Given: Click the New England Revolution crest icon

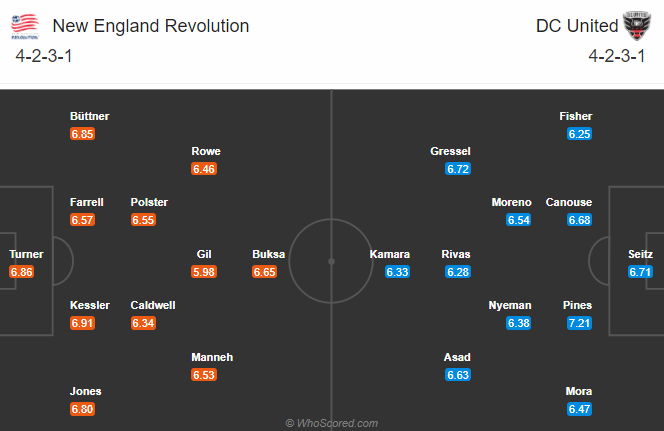Looking at the screenshot, I should point(25,24).
